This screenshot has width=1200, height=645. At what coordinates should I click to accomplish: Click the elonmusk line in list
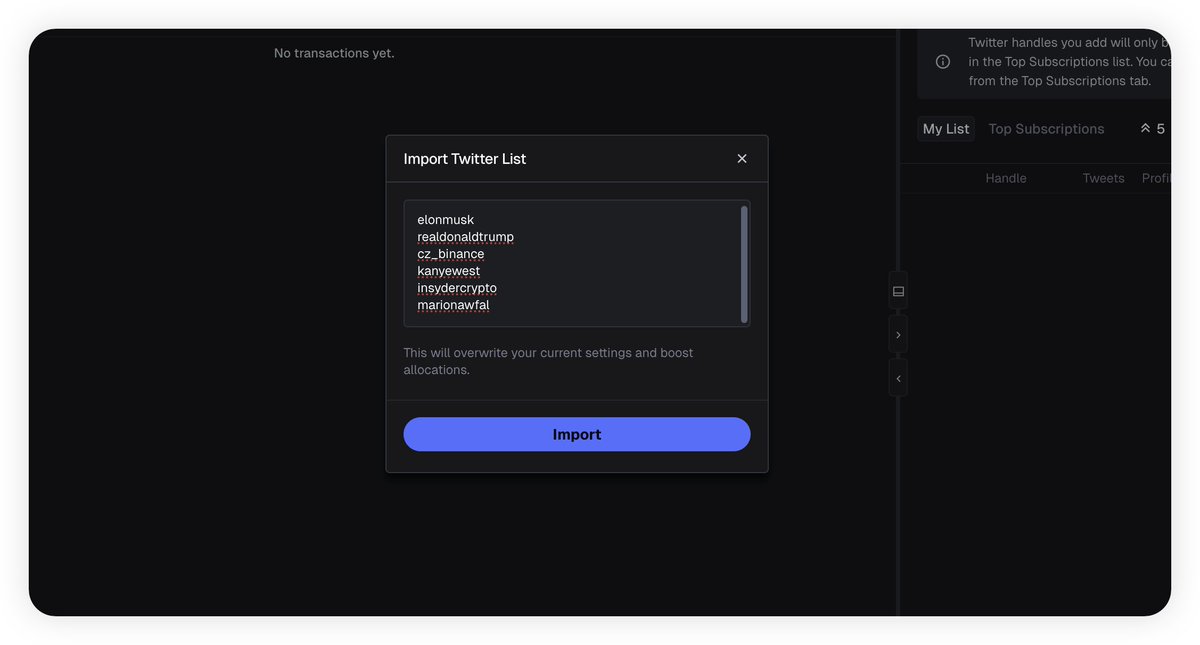click(x=446, y=220)
